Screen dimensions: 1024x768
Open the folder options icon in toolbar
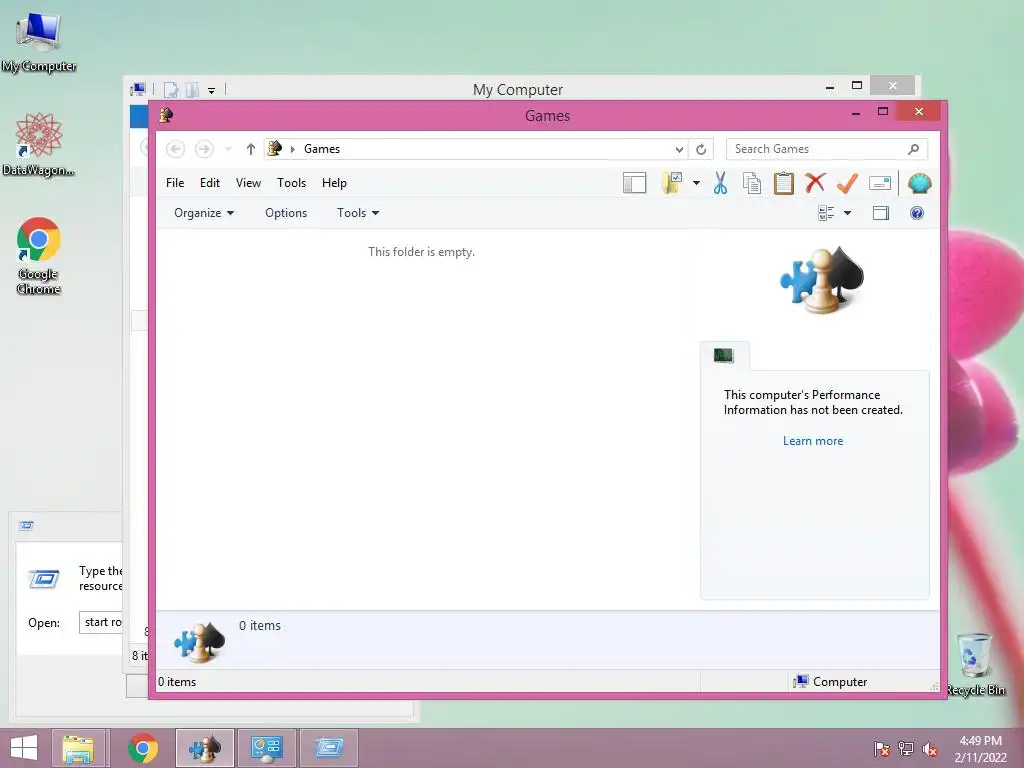click(672, 183)
